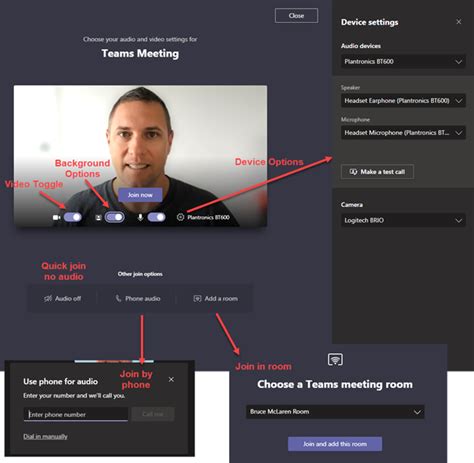474x463 pixels.
Task: Click the Enter phone number field
Action: pyautogui.click(x=76, y=414)
